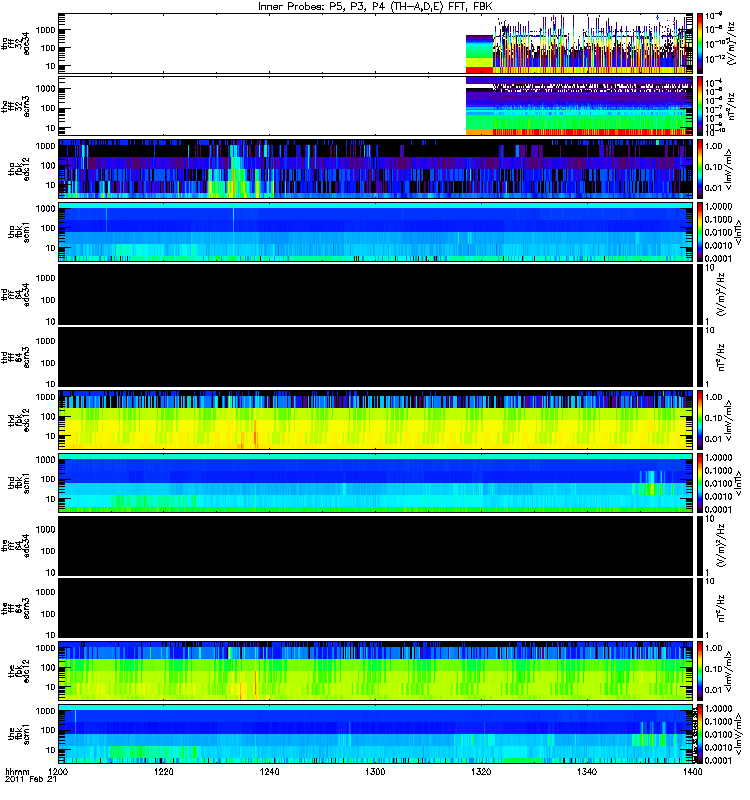750x800 pixels.
Task: Select the 1200 time axis tick label
Action: point(59,774)
